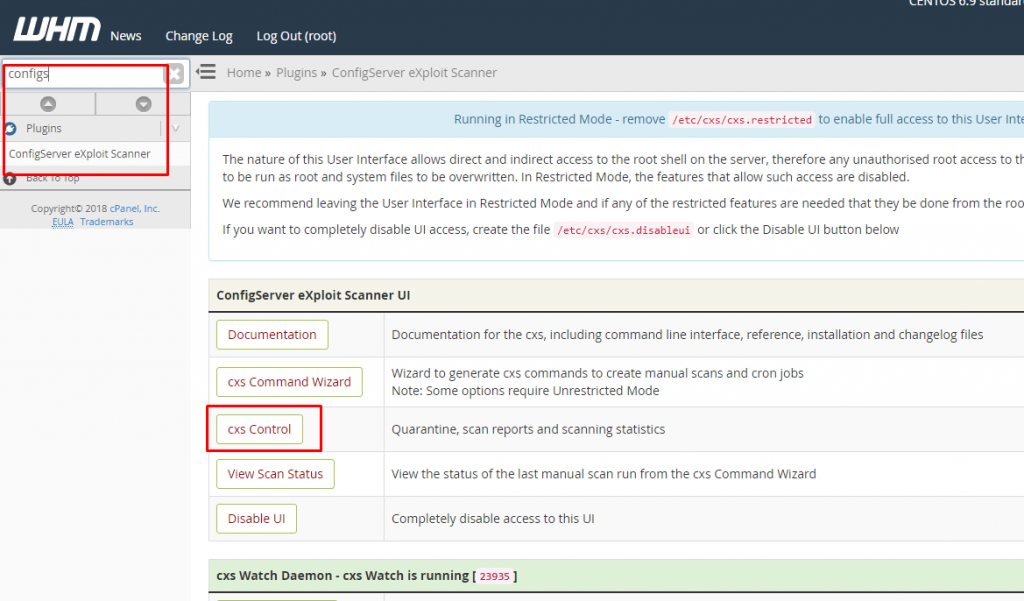Viewport: 1024px width, 601px height.
Task: Open the News menu item
Action: (126, 36)
